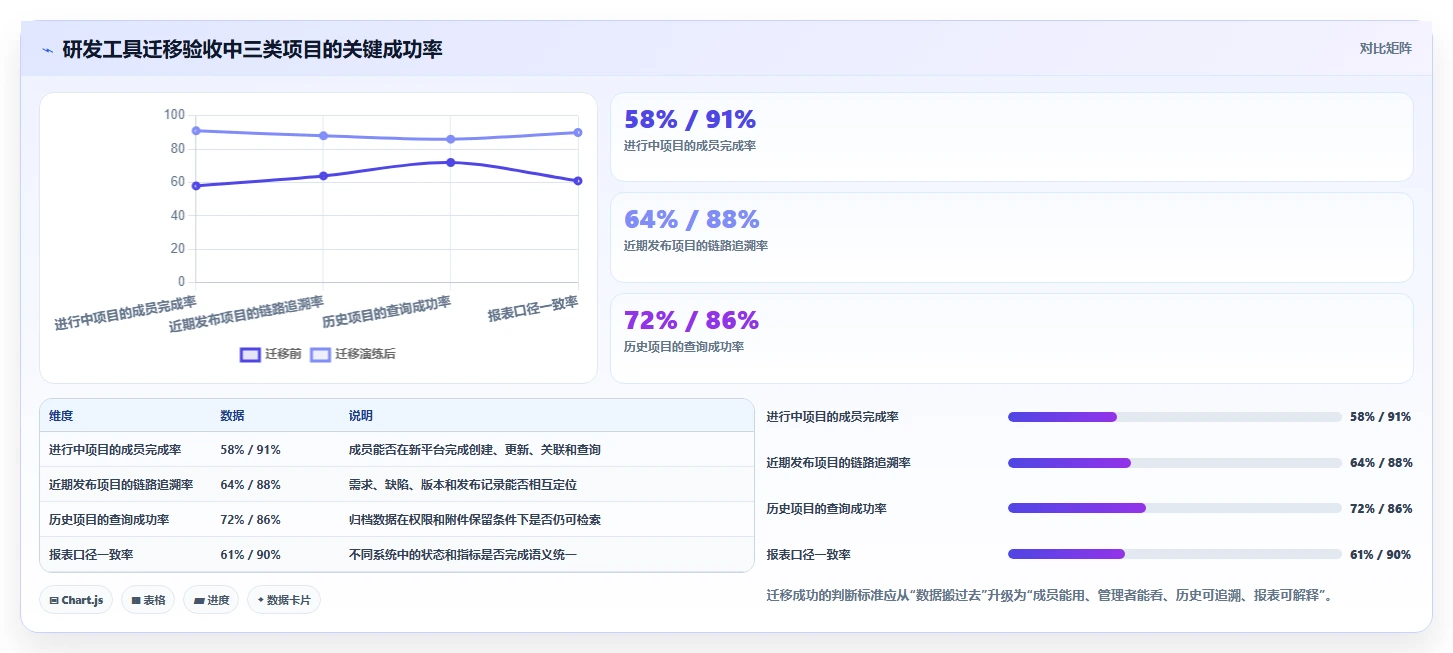Viewport: 1453px width, 653px height.
Task: Click x-axis label 报表口径一致率 under chart
Action: pyautogui.click(x=533, y=308)
